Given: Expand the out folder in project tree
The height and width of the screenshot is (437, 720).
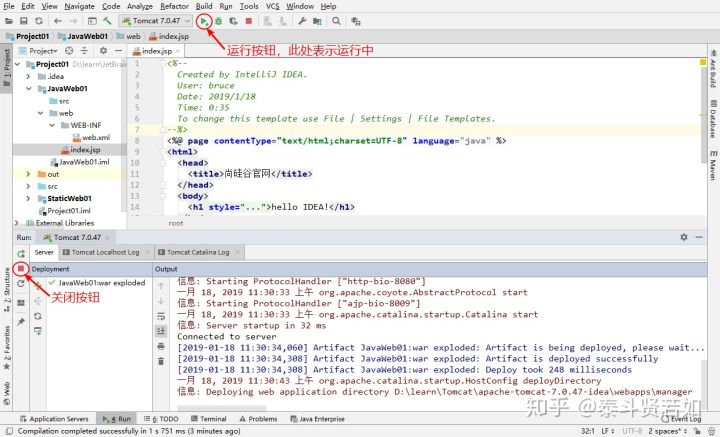Looking at the screenshot, I should [27, 174].
